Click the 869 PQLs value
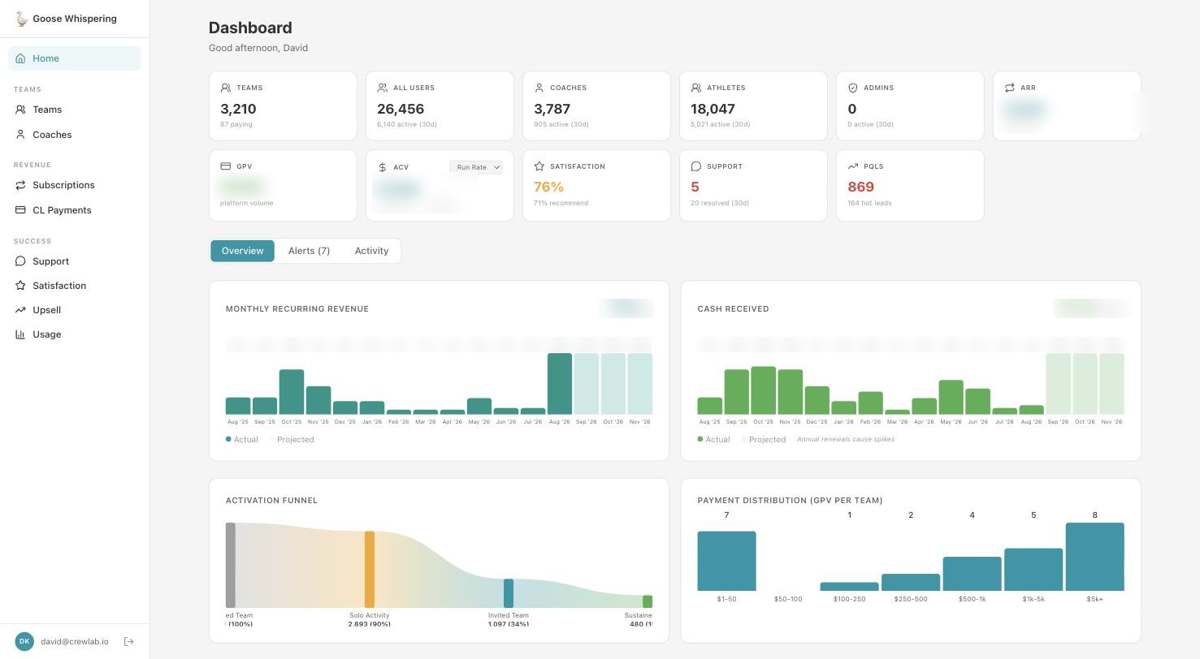The width and height of the screenshot is (1200, 659). coord(861,187)
